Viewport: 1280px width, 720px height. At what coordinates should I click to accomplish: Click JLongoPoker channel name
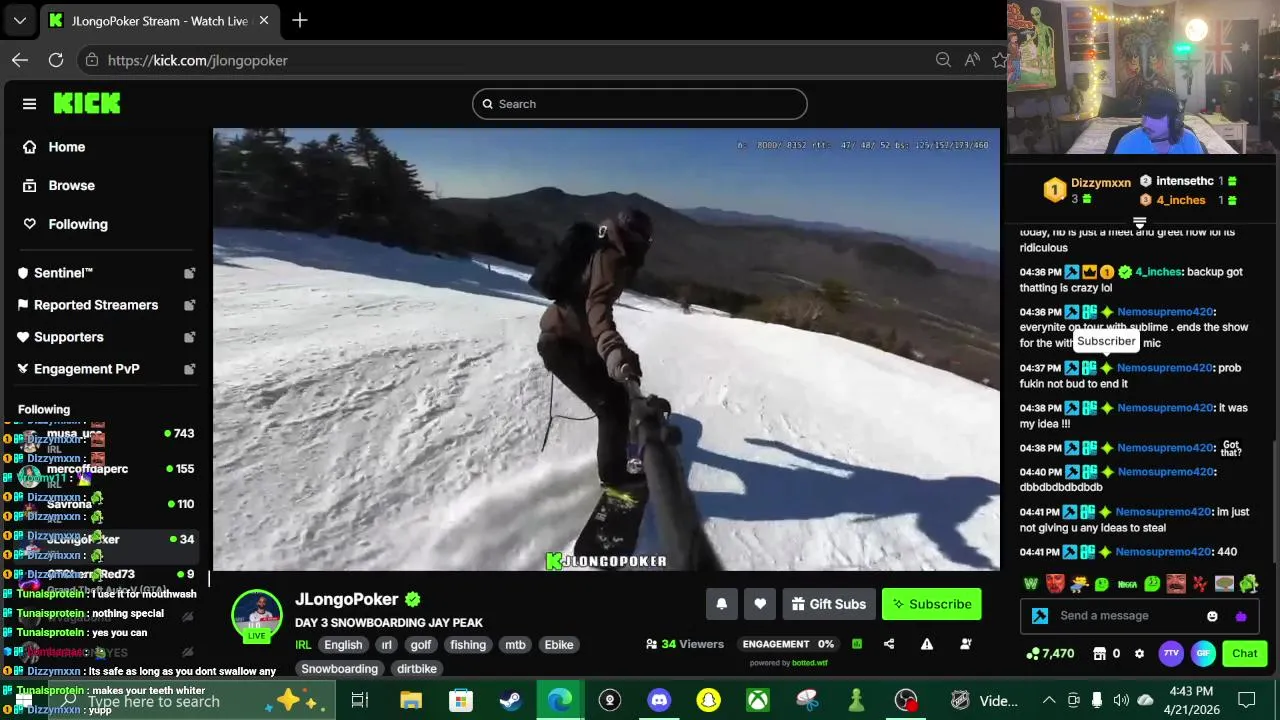pos(347,599)
